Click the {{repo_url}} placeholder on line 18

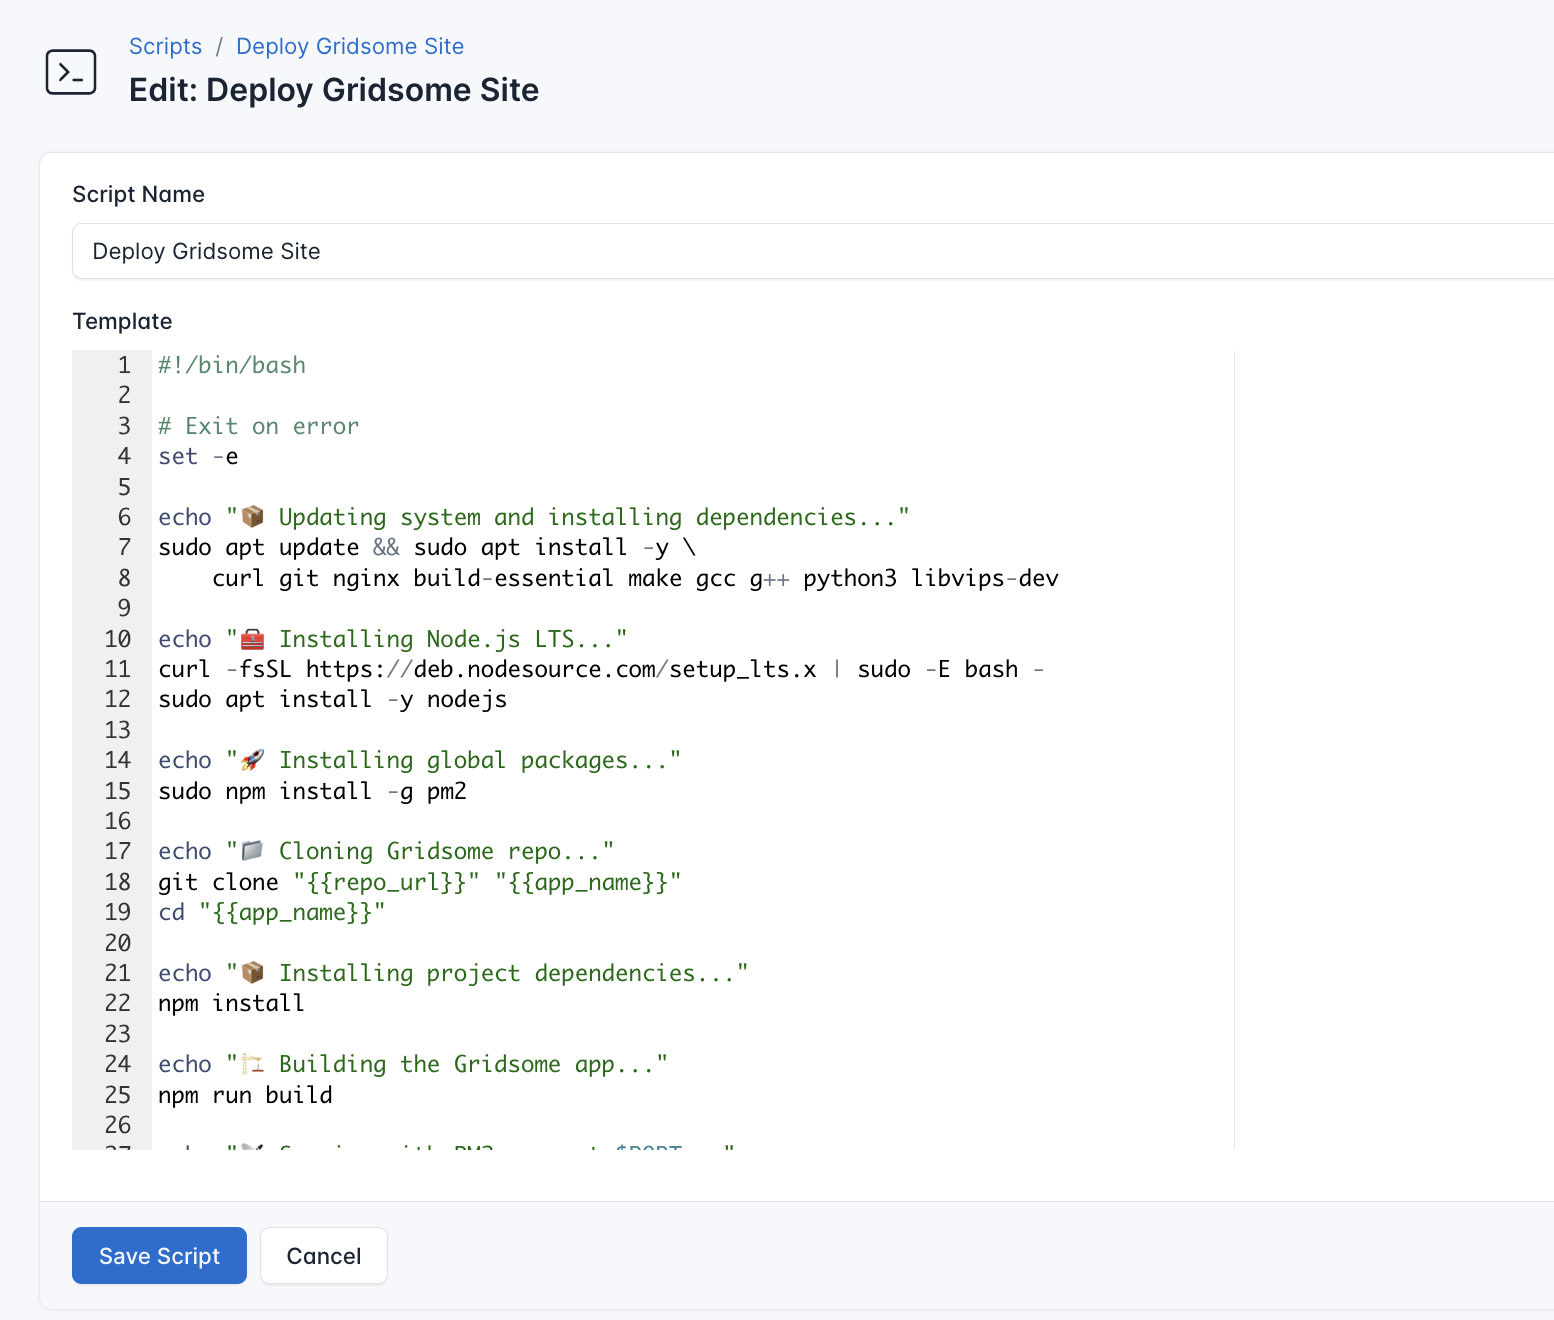385,882
